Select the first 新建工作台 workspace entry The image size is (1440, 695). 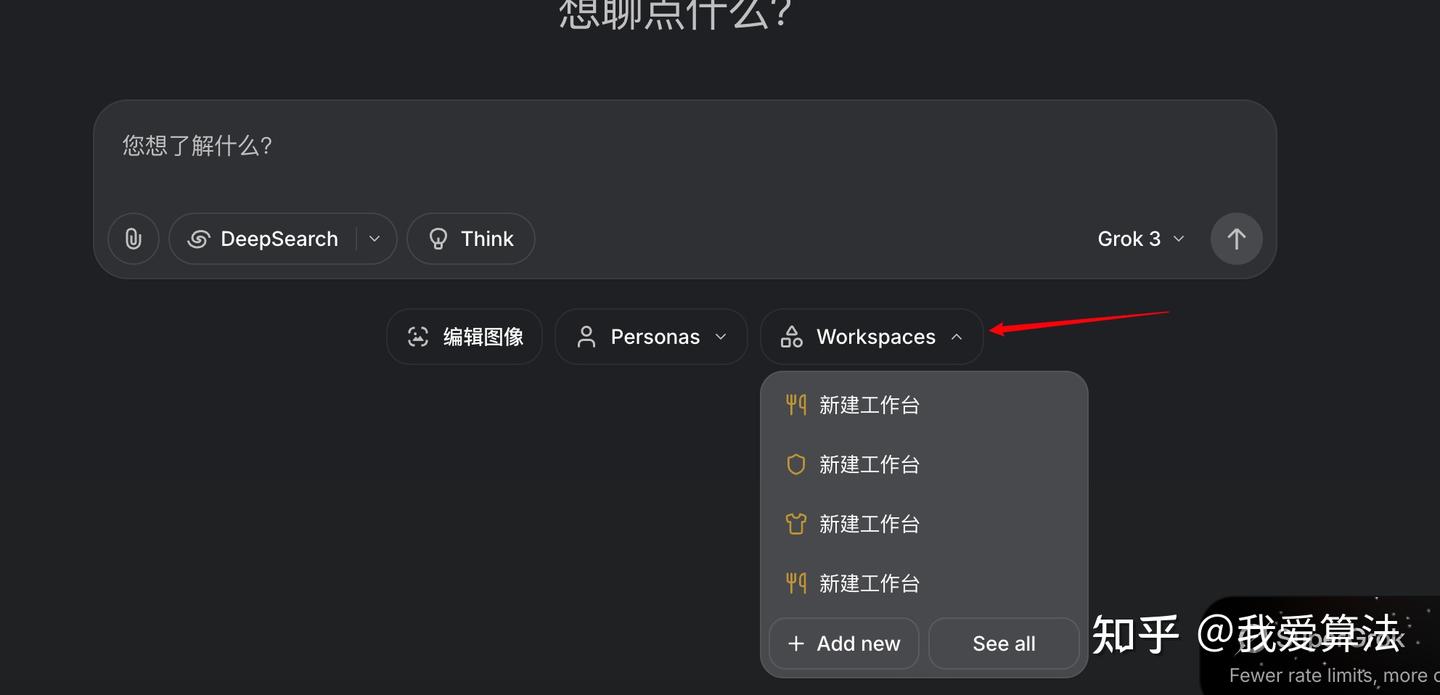pyautogui.click(x=869, y=404)
